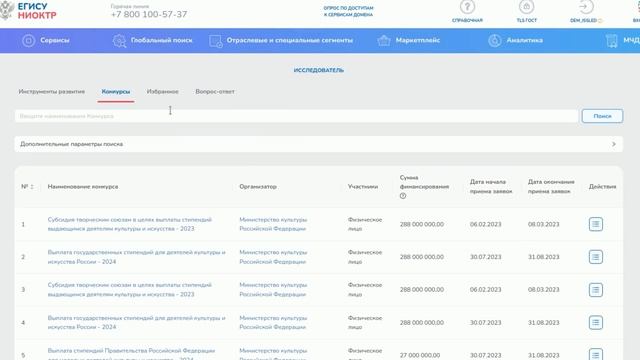Click the TLS ГОСТ icon
640x360 pixels.
[x=527, y=7]
